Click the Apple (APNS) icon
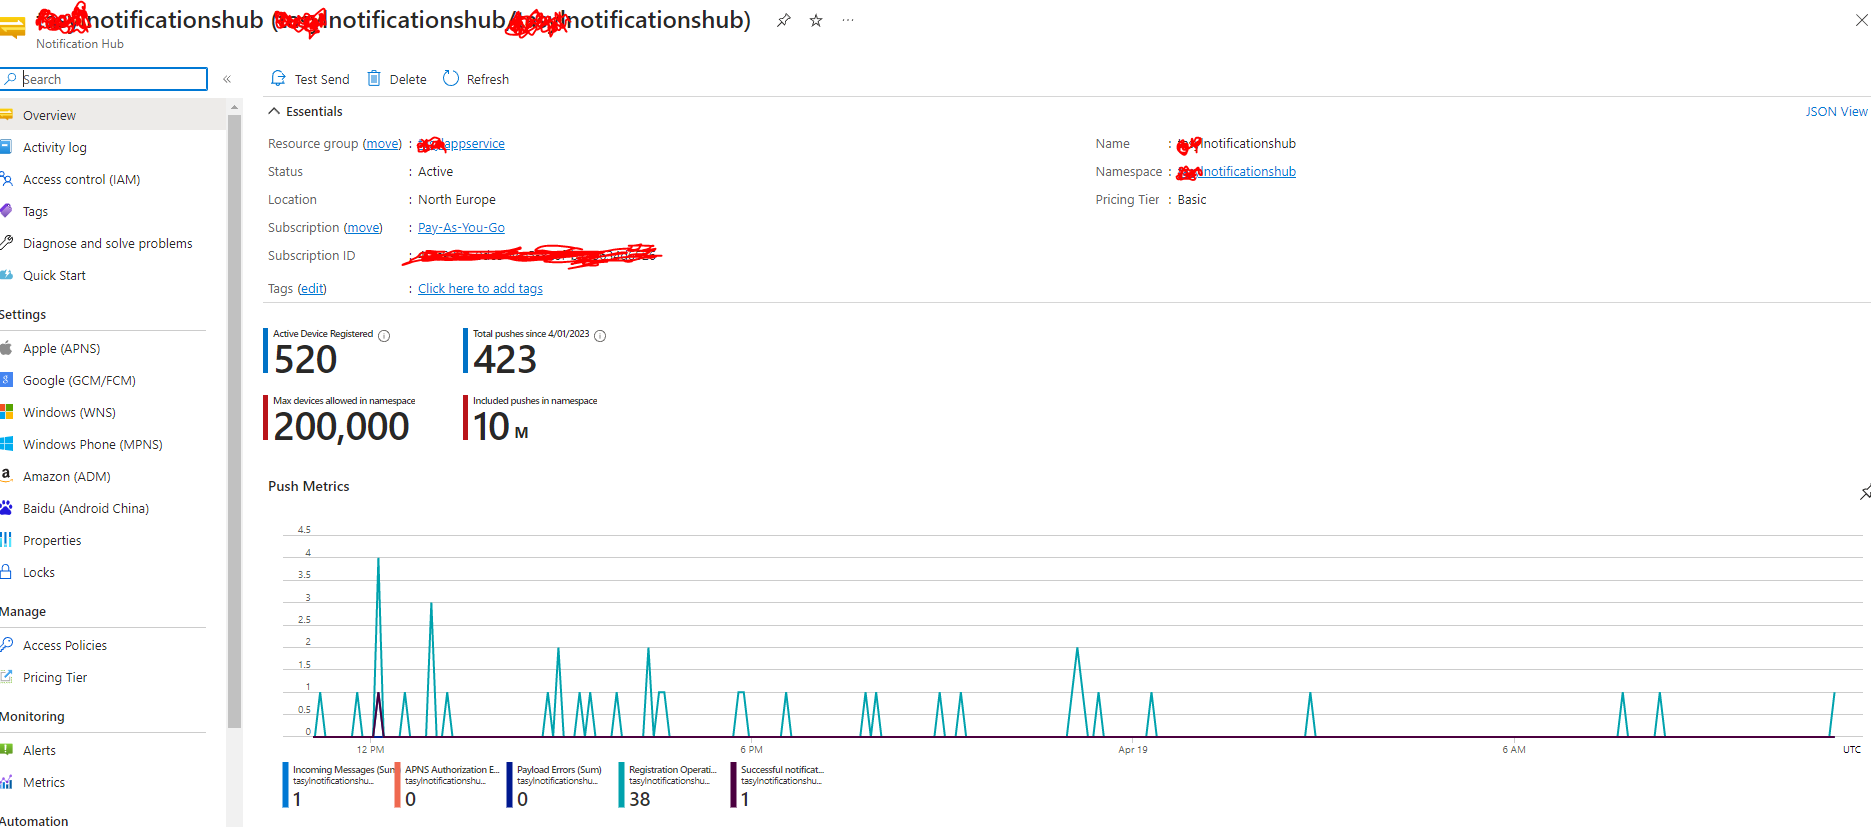The width and height of the screenshot is (1871, 827). [x=7, y=348]
